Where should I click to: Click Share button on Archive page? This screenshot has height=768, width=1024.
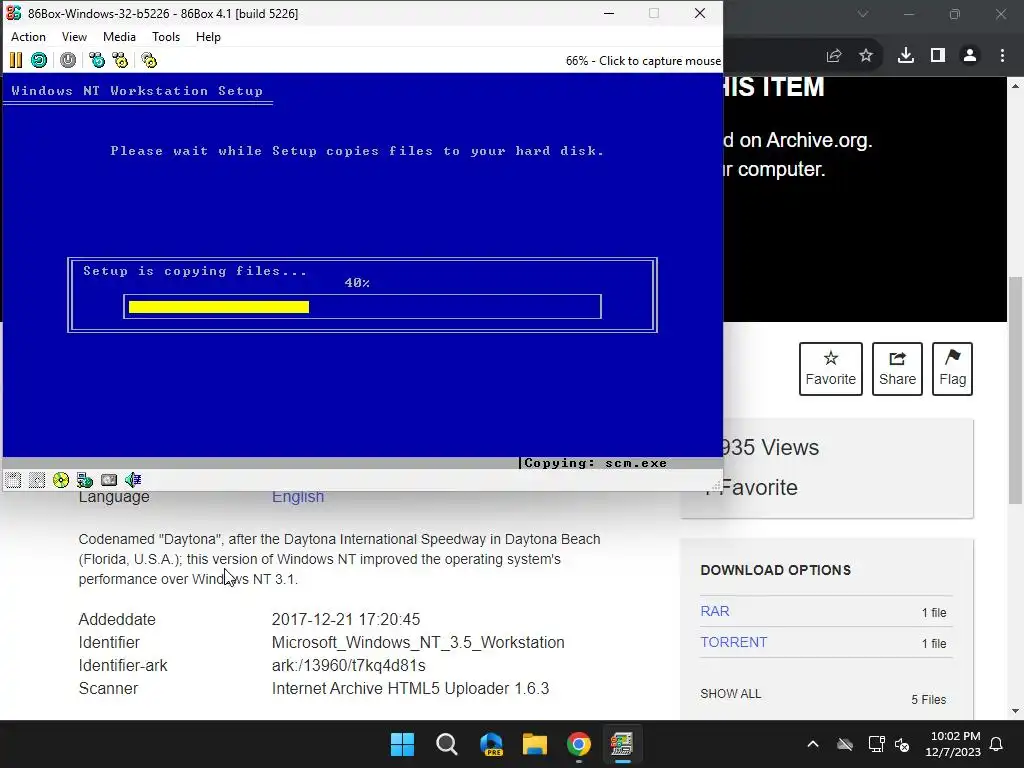click(x=897, y=369)
